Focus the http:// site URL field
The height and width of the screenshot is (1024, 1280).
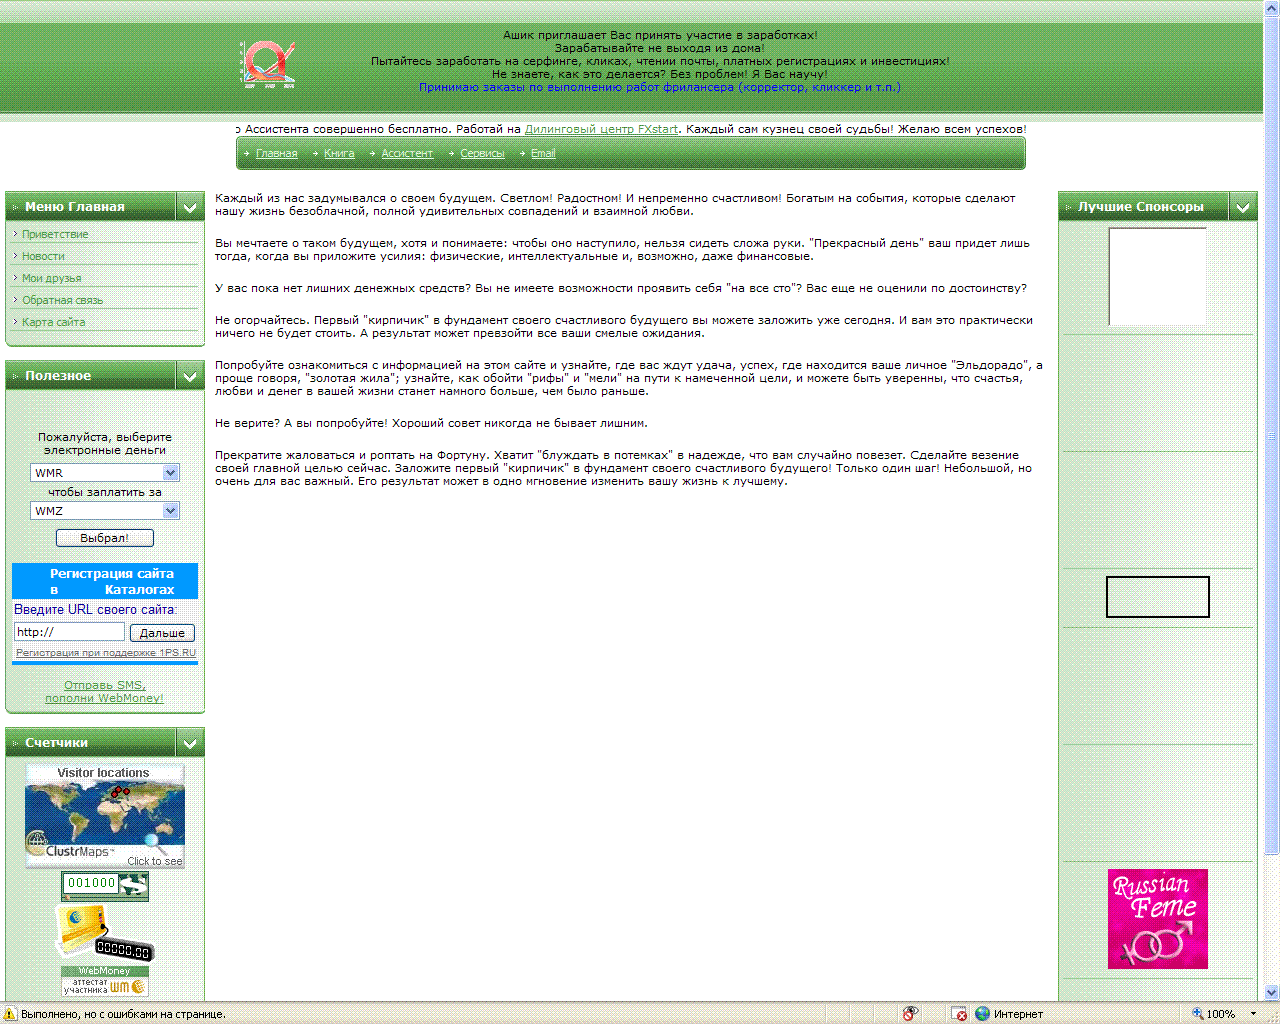click(69, 632)
